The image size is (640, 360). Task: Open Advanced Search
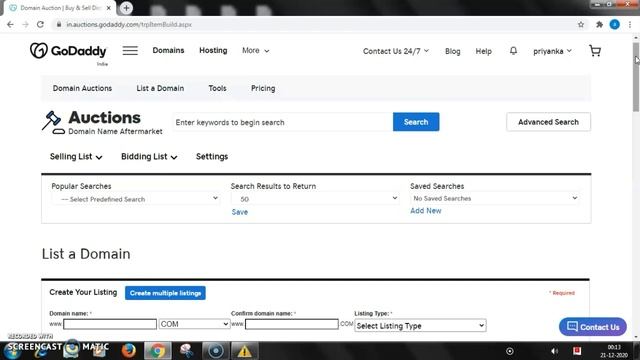point(548,122)
